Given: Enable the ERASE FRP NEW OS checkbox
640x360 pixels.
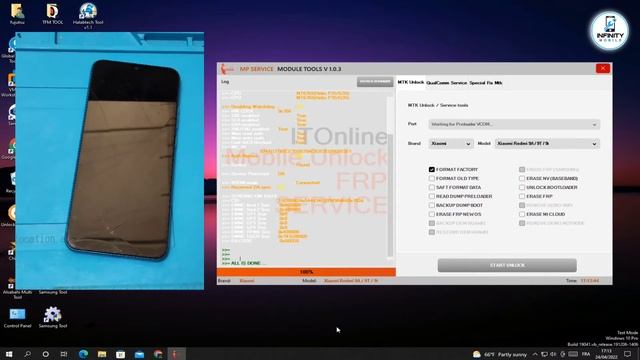Looking at the screenshot, I should coord(431,214).
